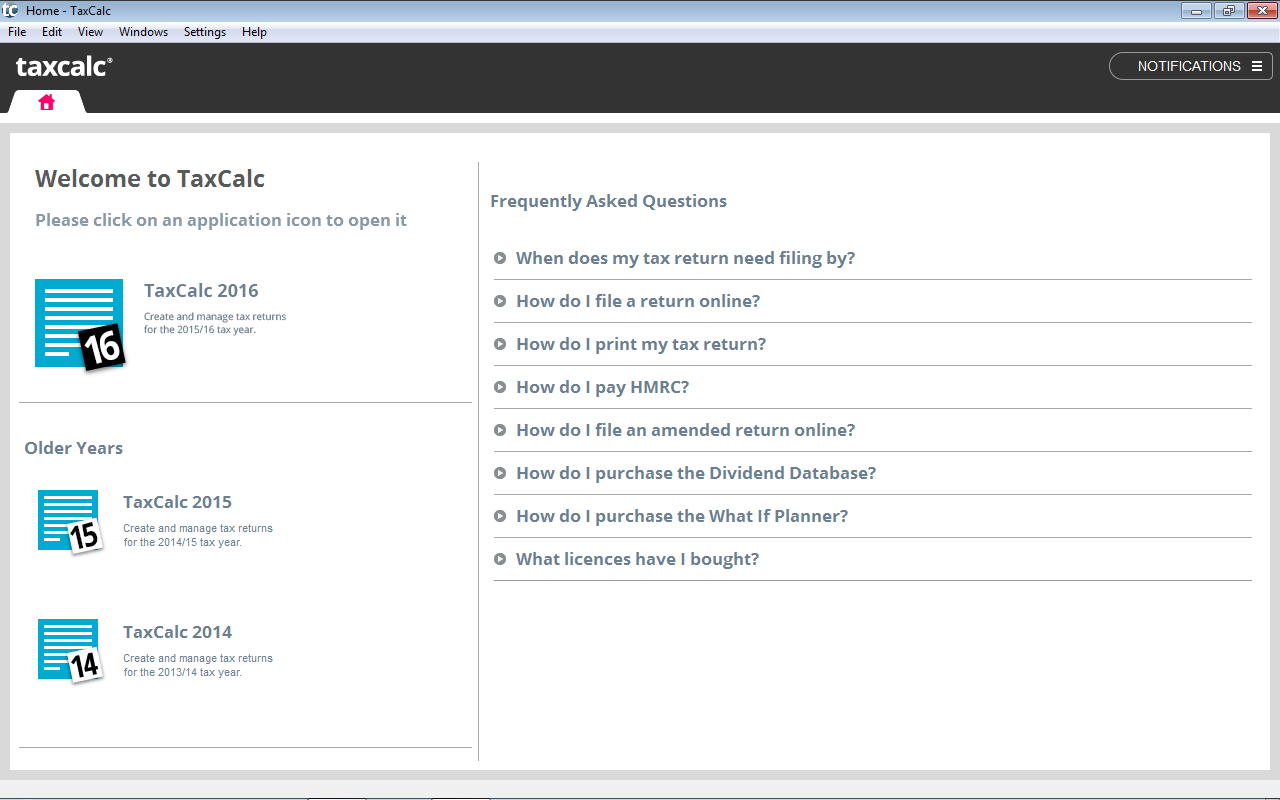The image size is (1280, 800).
Task: Expand arrow beside 'How do I pay HMRC?'
Action: click(x=500, y=387)
